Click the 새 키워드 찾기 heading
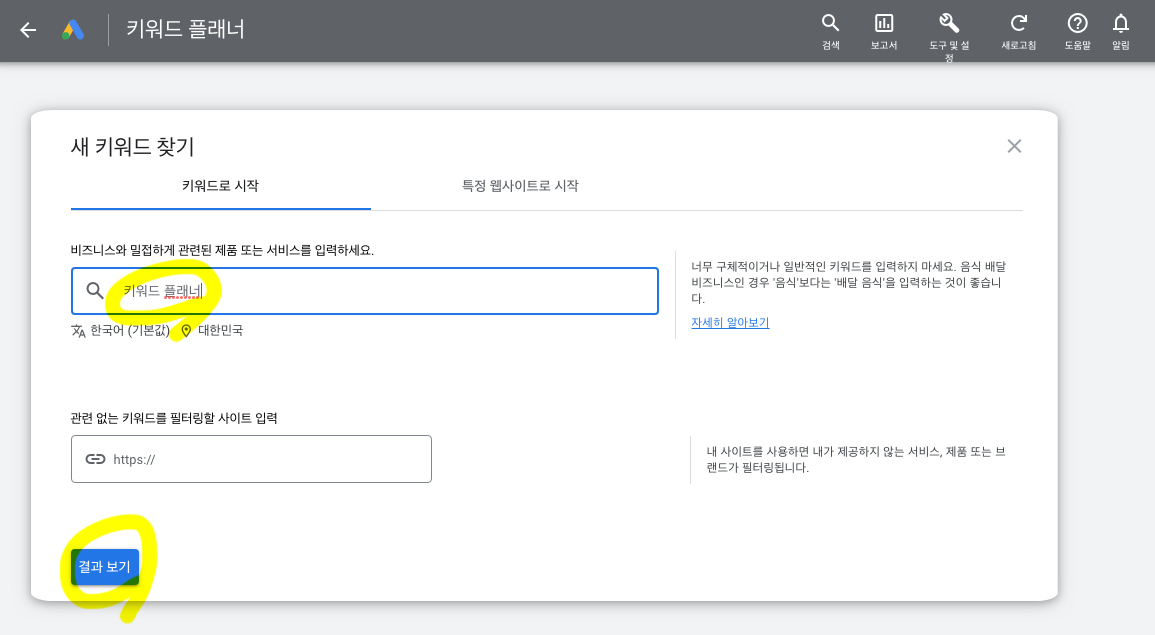1155x635 pixels. pyautogui.click(x=133, y=147)
